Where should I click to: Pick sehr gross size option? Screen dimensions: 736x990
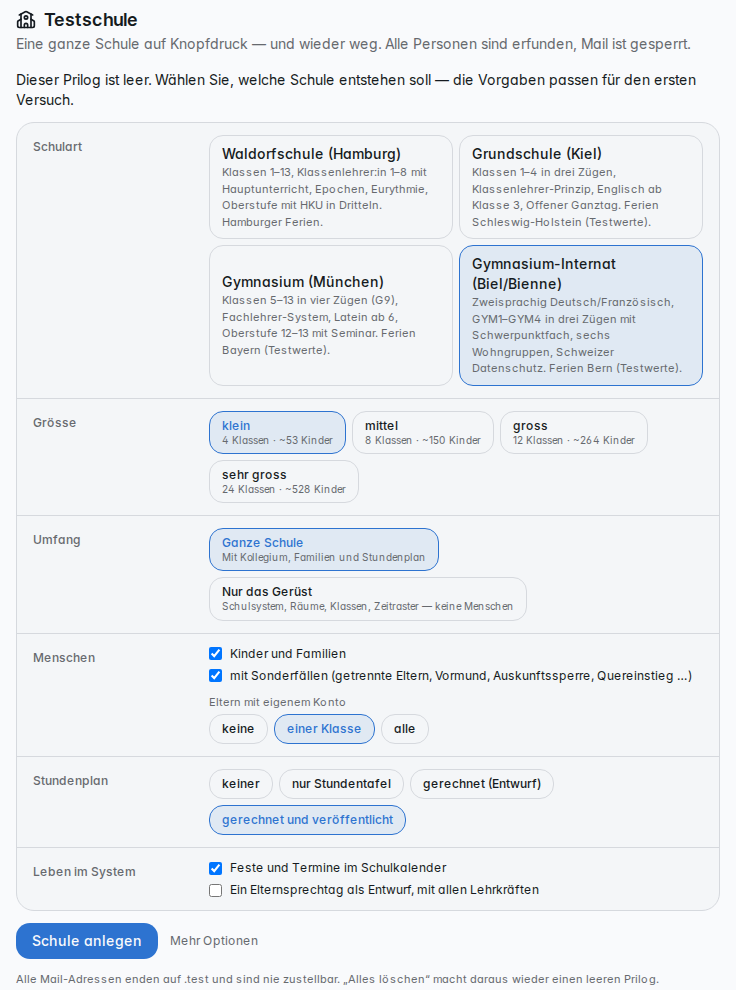click(x=283, y=481)
